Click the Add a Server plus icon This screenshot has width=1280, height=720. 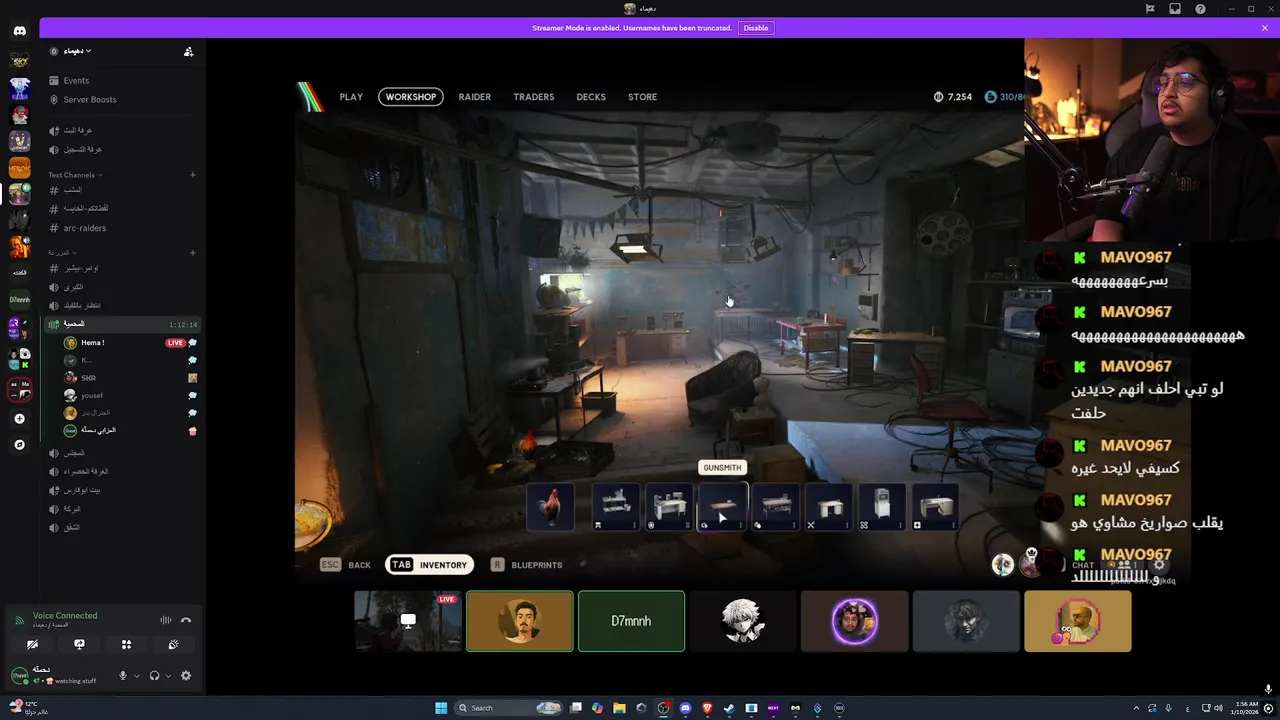click(x=19, y=419)
